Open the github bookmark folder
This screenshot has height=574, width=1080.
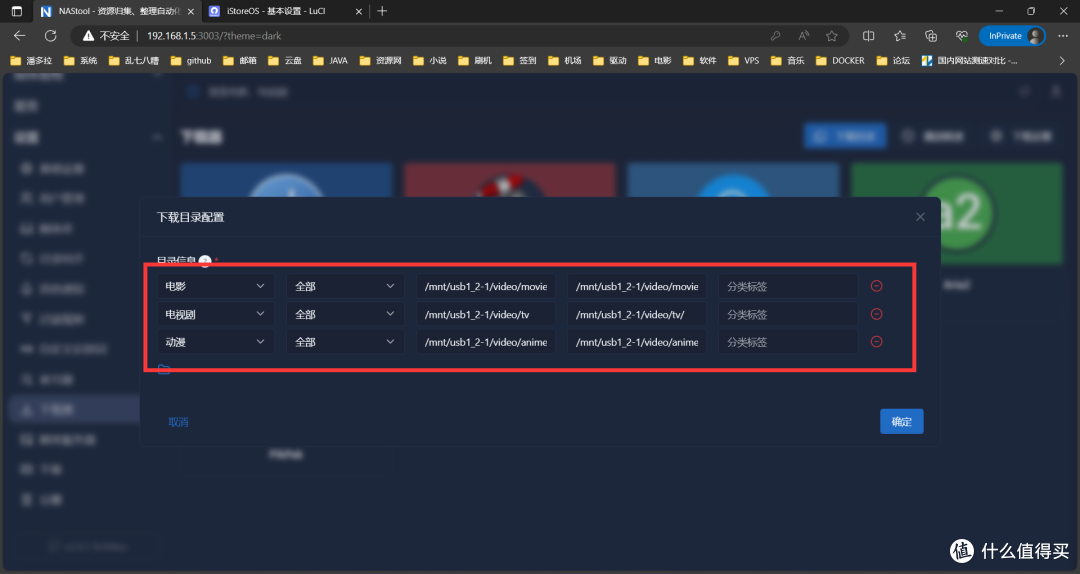[x=191, y=61]
